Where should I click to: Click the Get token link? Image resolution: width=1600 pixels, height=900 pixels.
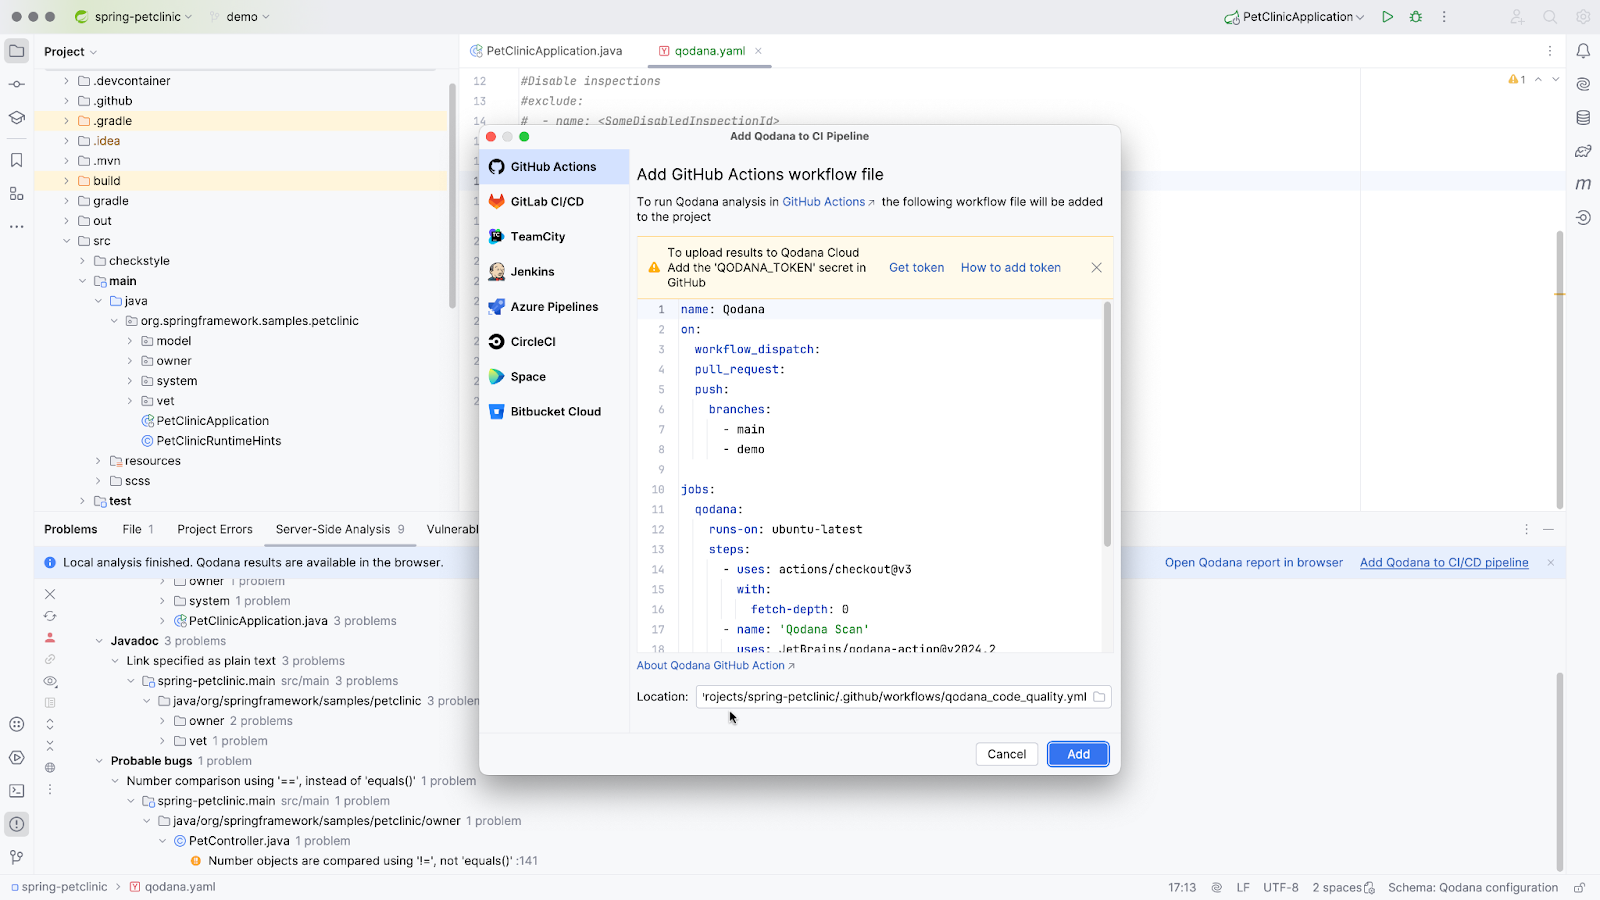[x=916, y=268]
